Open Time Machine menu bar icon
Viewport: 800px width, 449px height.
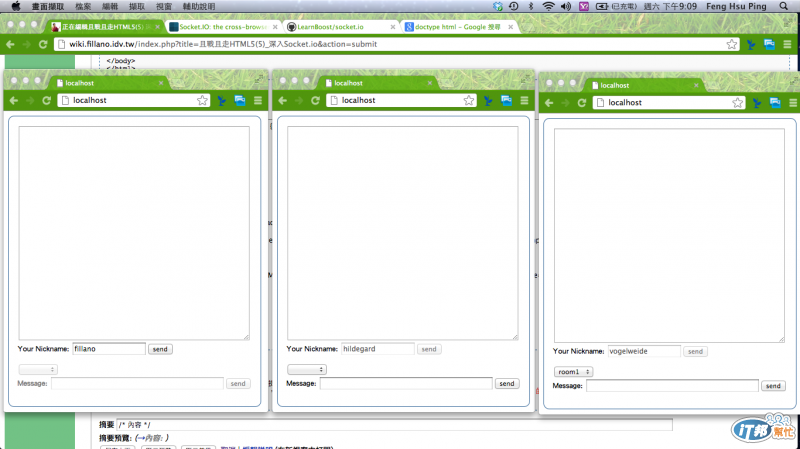coord(514,6)
